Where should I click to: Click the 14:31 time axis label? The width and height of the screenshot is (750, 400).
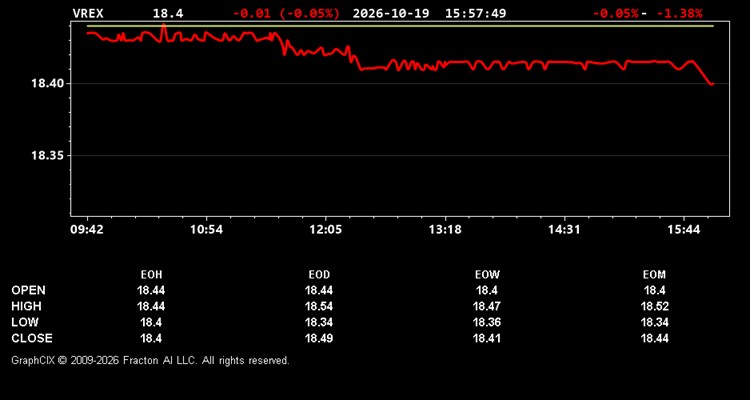coord(564,230)
